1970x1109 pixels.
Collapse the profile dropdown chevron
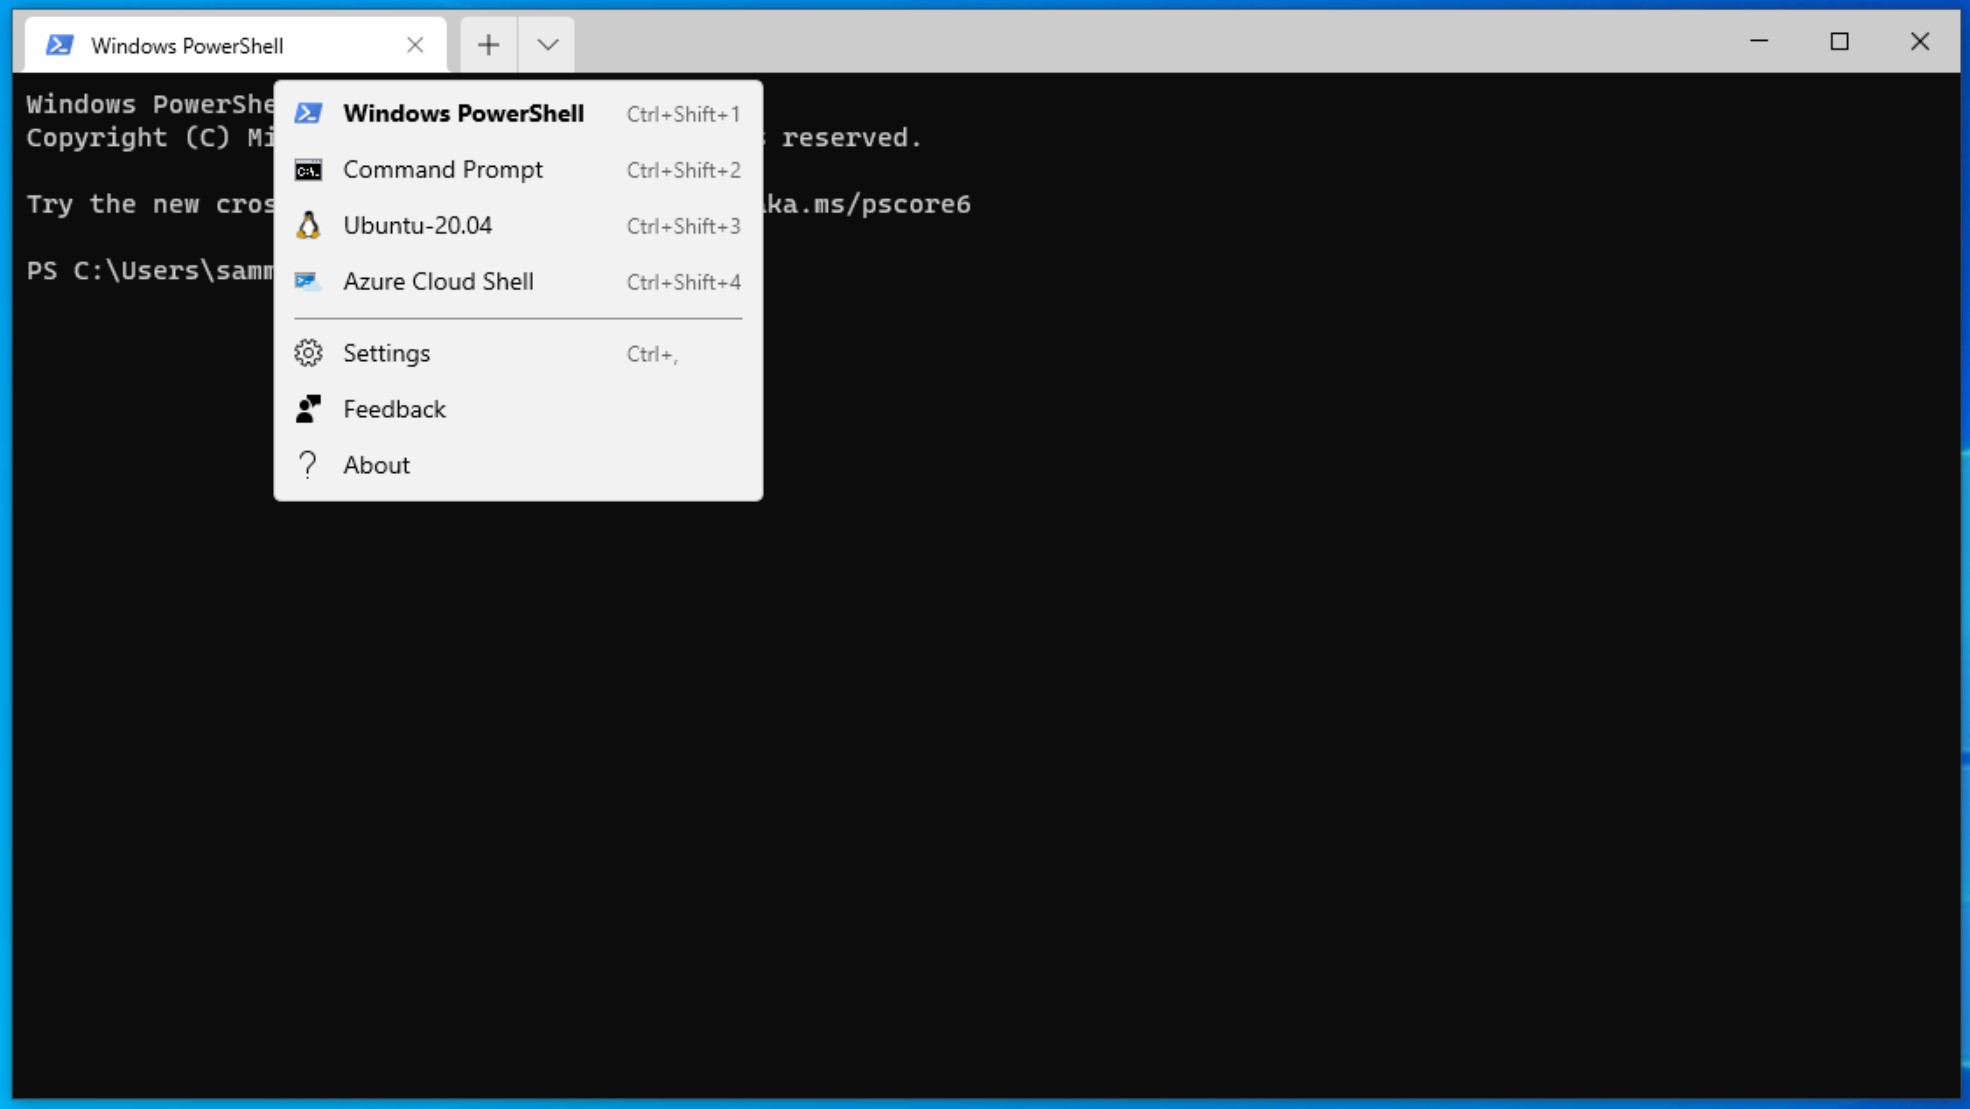(547, 45)
